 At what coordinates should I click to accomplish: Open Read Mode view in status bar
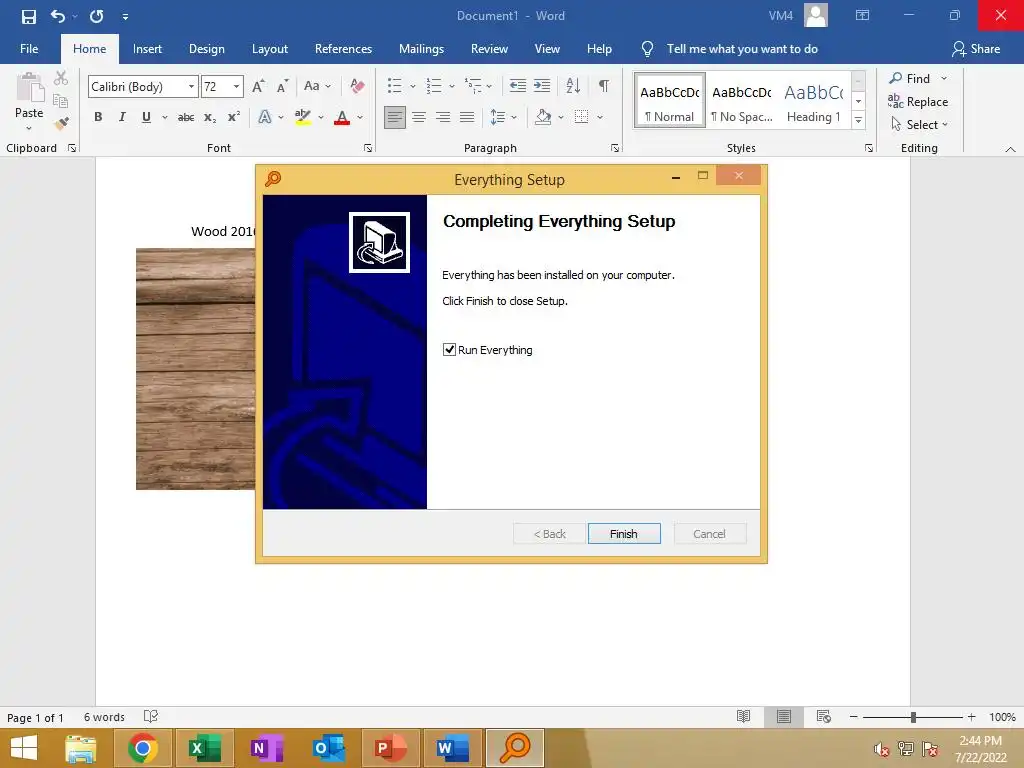point(743,716)
